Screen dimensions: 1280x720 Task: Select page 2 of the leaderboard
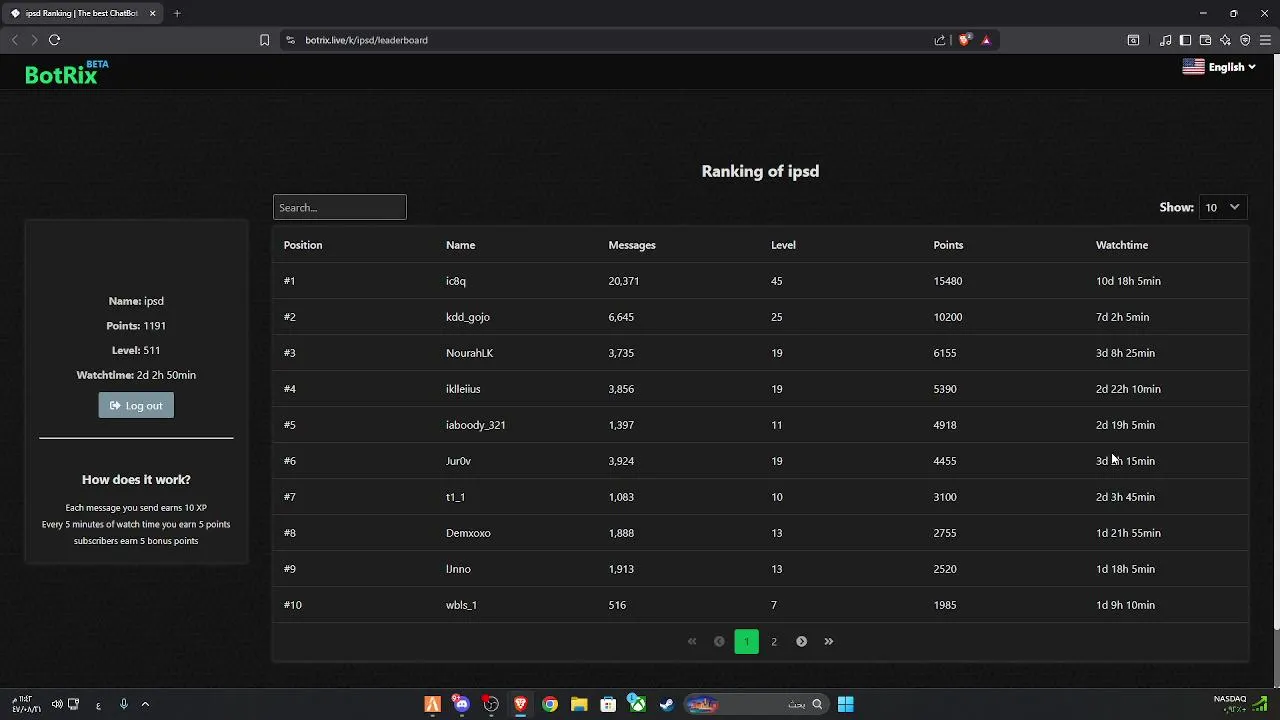click(774, 642)
